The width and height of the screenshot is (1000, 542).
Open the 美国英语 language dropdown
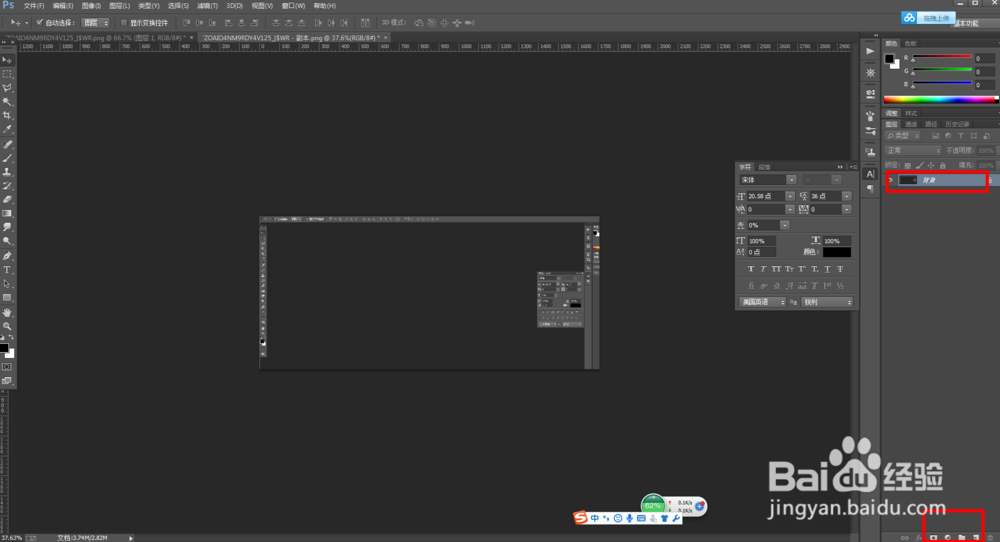[762, 302]
